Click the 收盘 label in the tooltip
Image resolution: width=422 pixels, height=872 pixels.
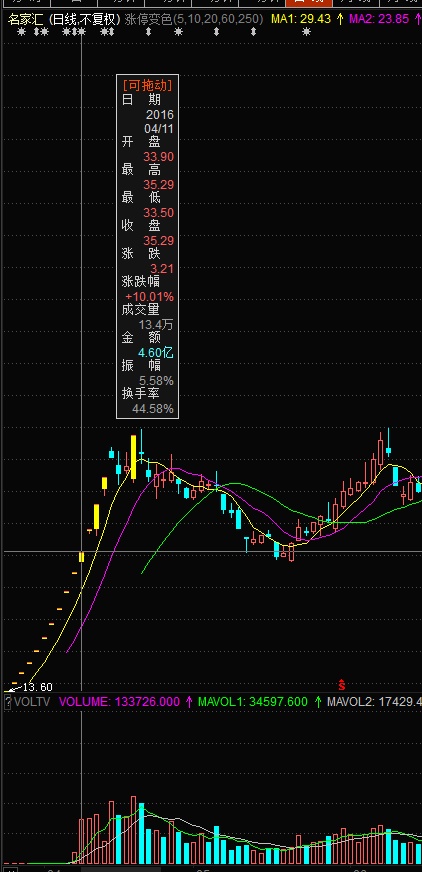coord(141,226)
